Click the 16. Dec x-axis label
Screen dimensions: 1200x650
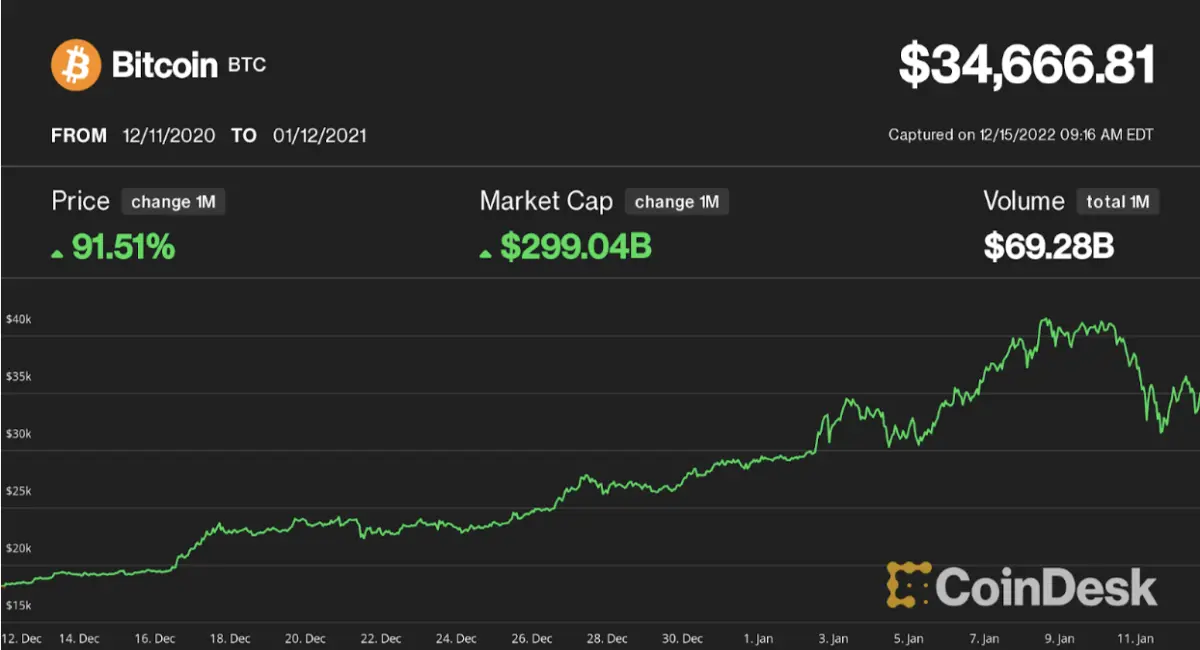(153, 637)
